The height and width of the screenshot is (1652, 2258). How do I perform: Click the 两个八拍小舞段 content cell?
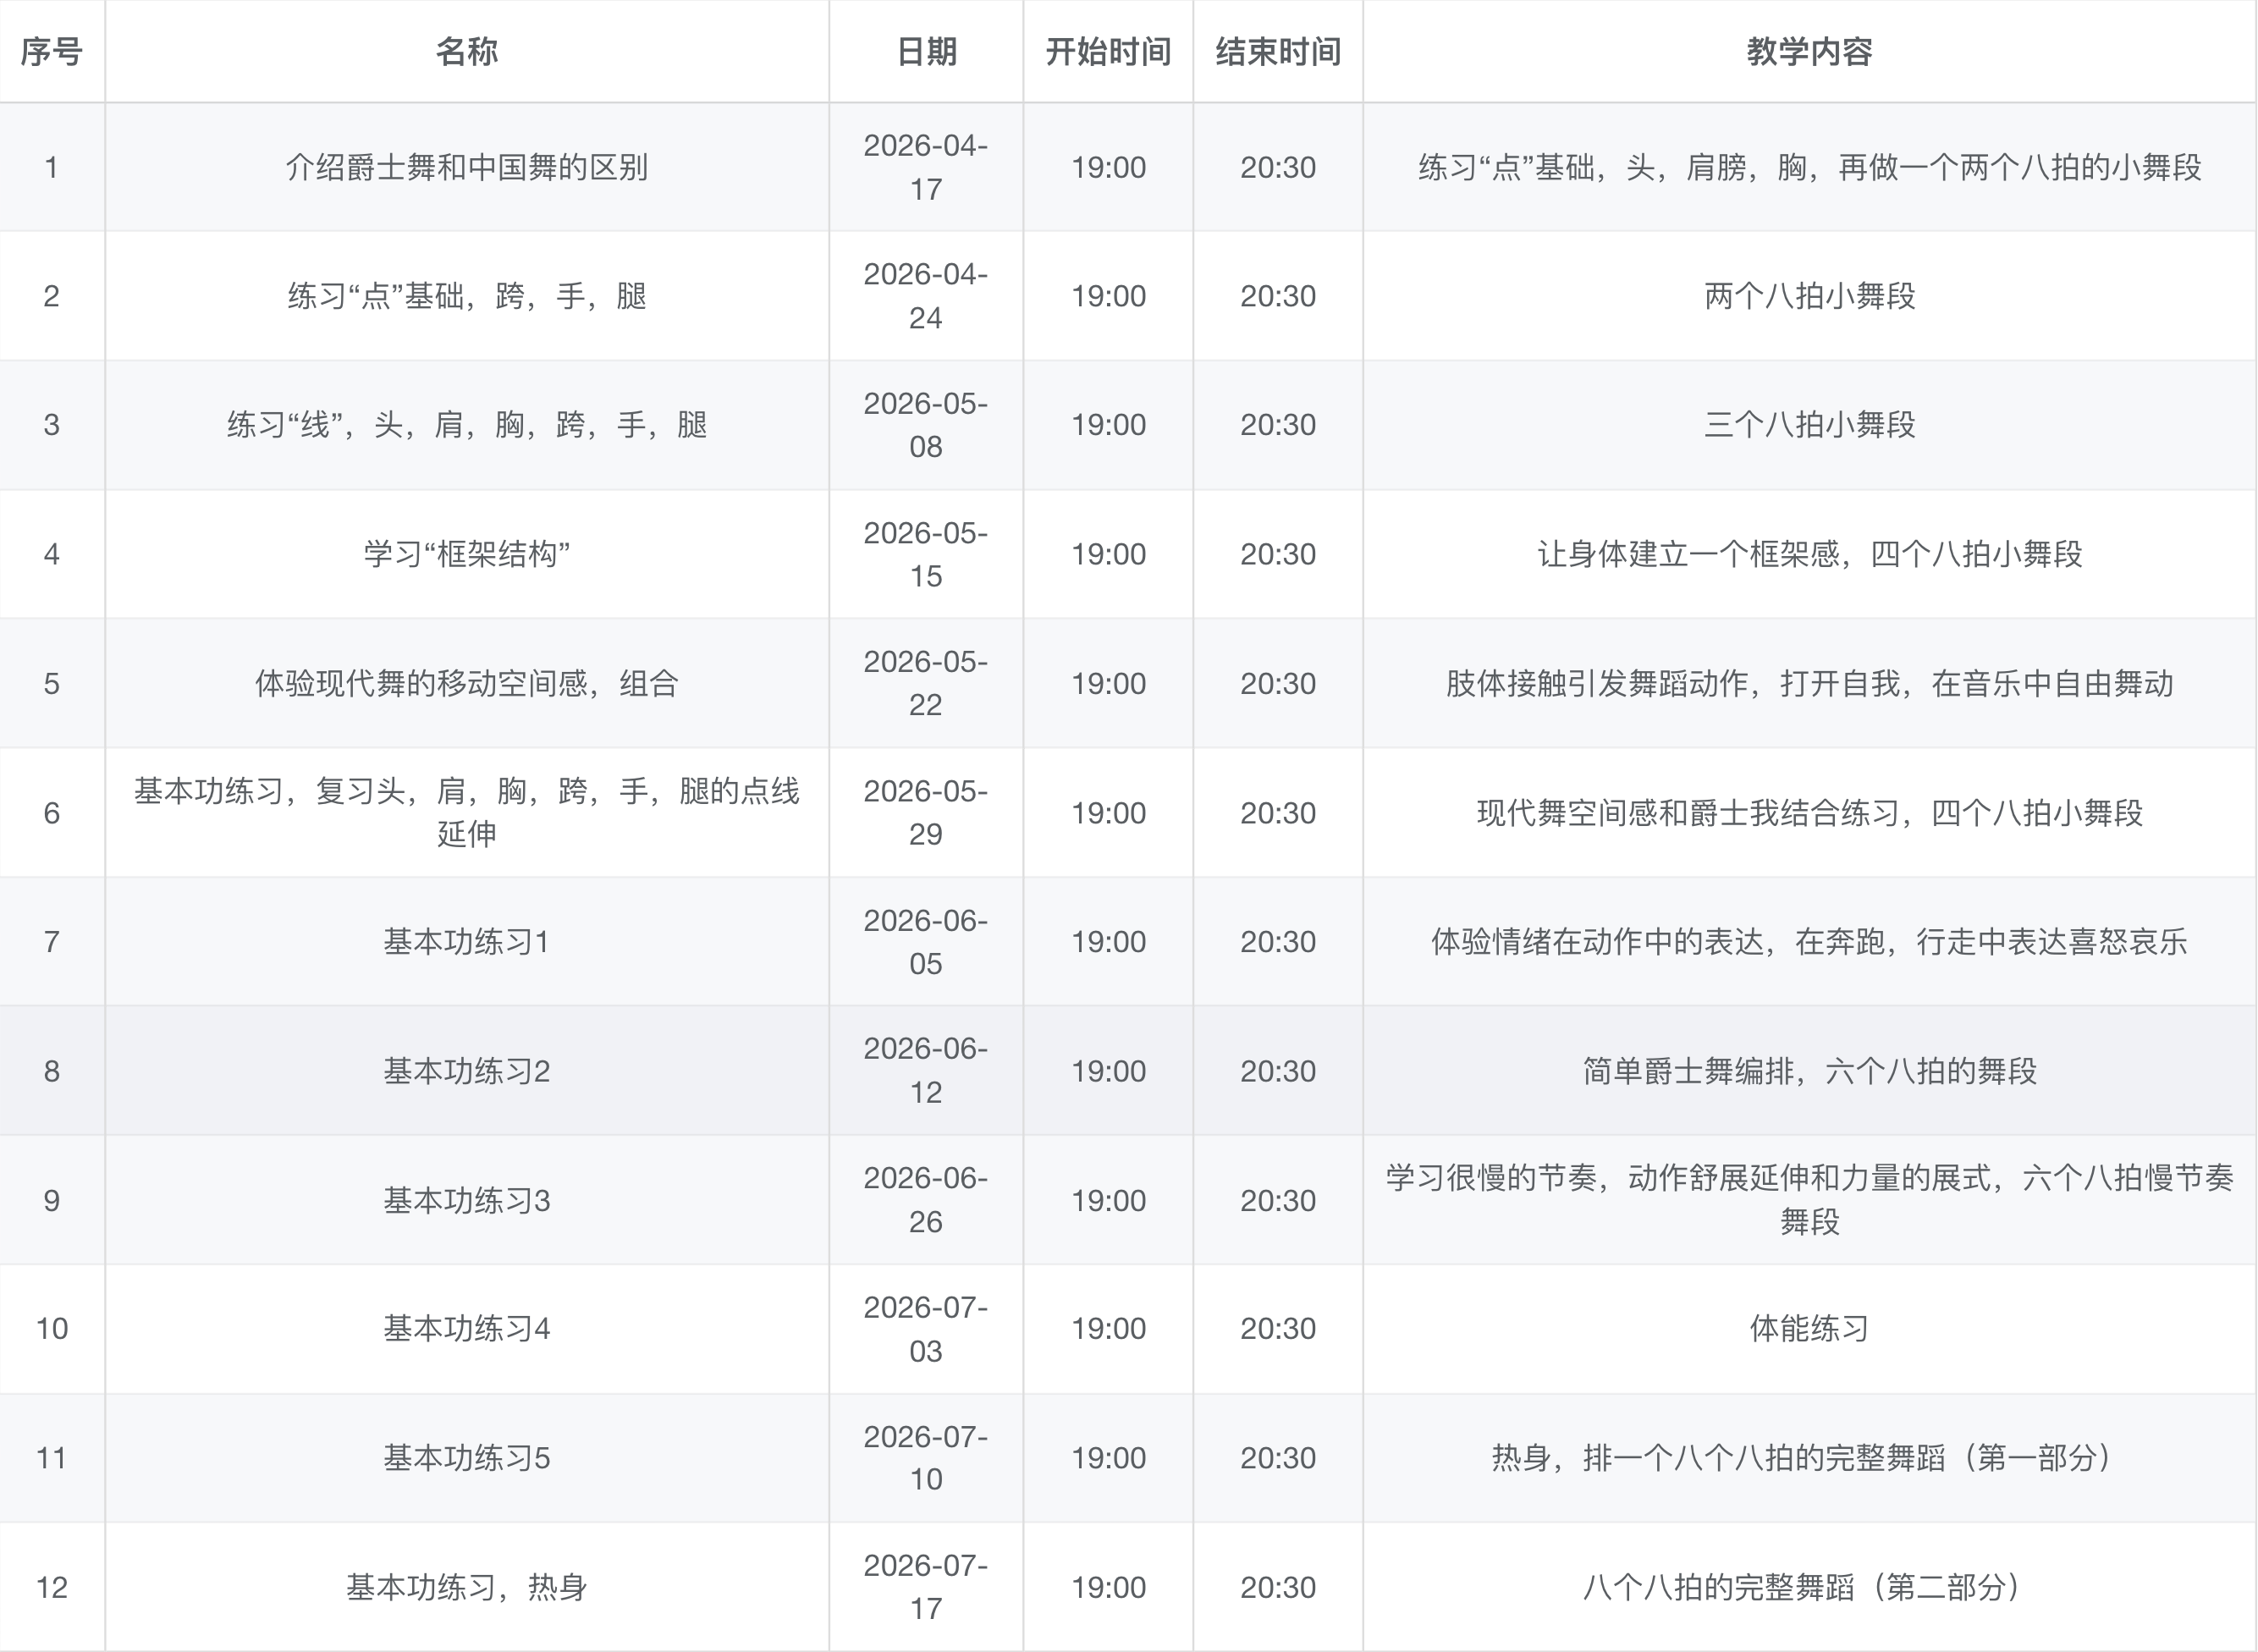(x=1808, y=296)
